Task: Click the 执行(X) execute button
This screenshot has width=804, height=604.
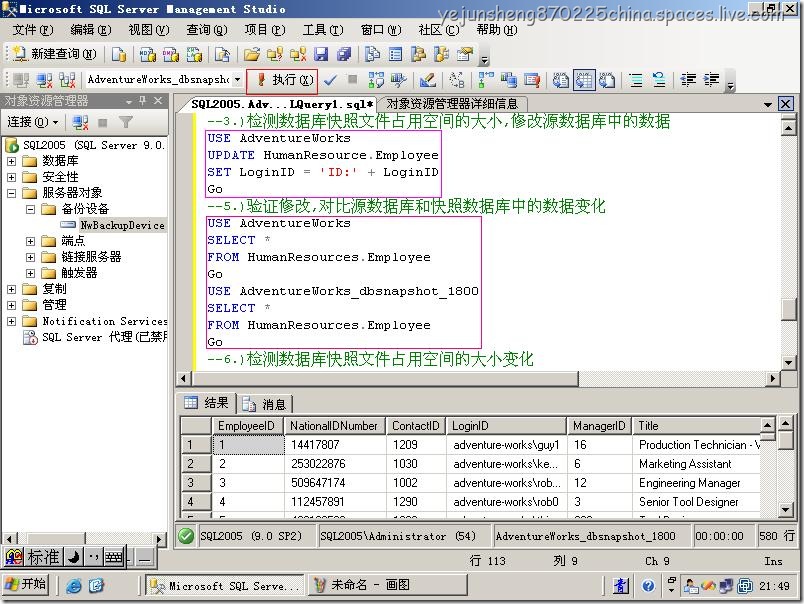Action: (282, 80)
